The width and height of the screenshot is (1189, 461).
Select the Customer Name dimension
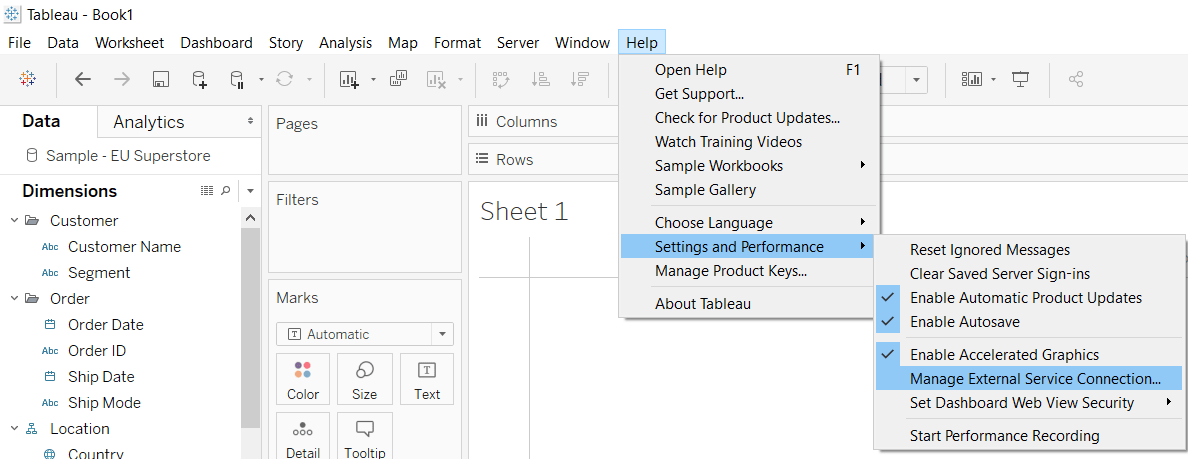[124, 247]
